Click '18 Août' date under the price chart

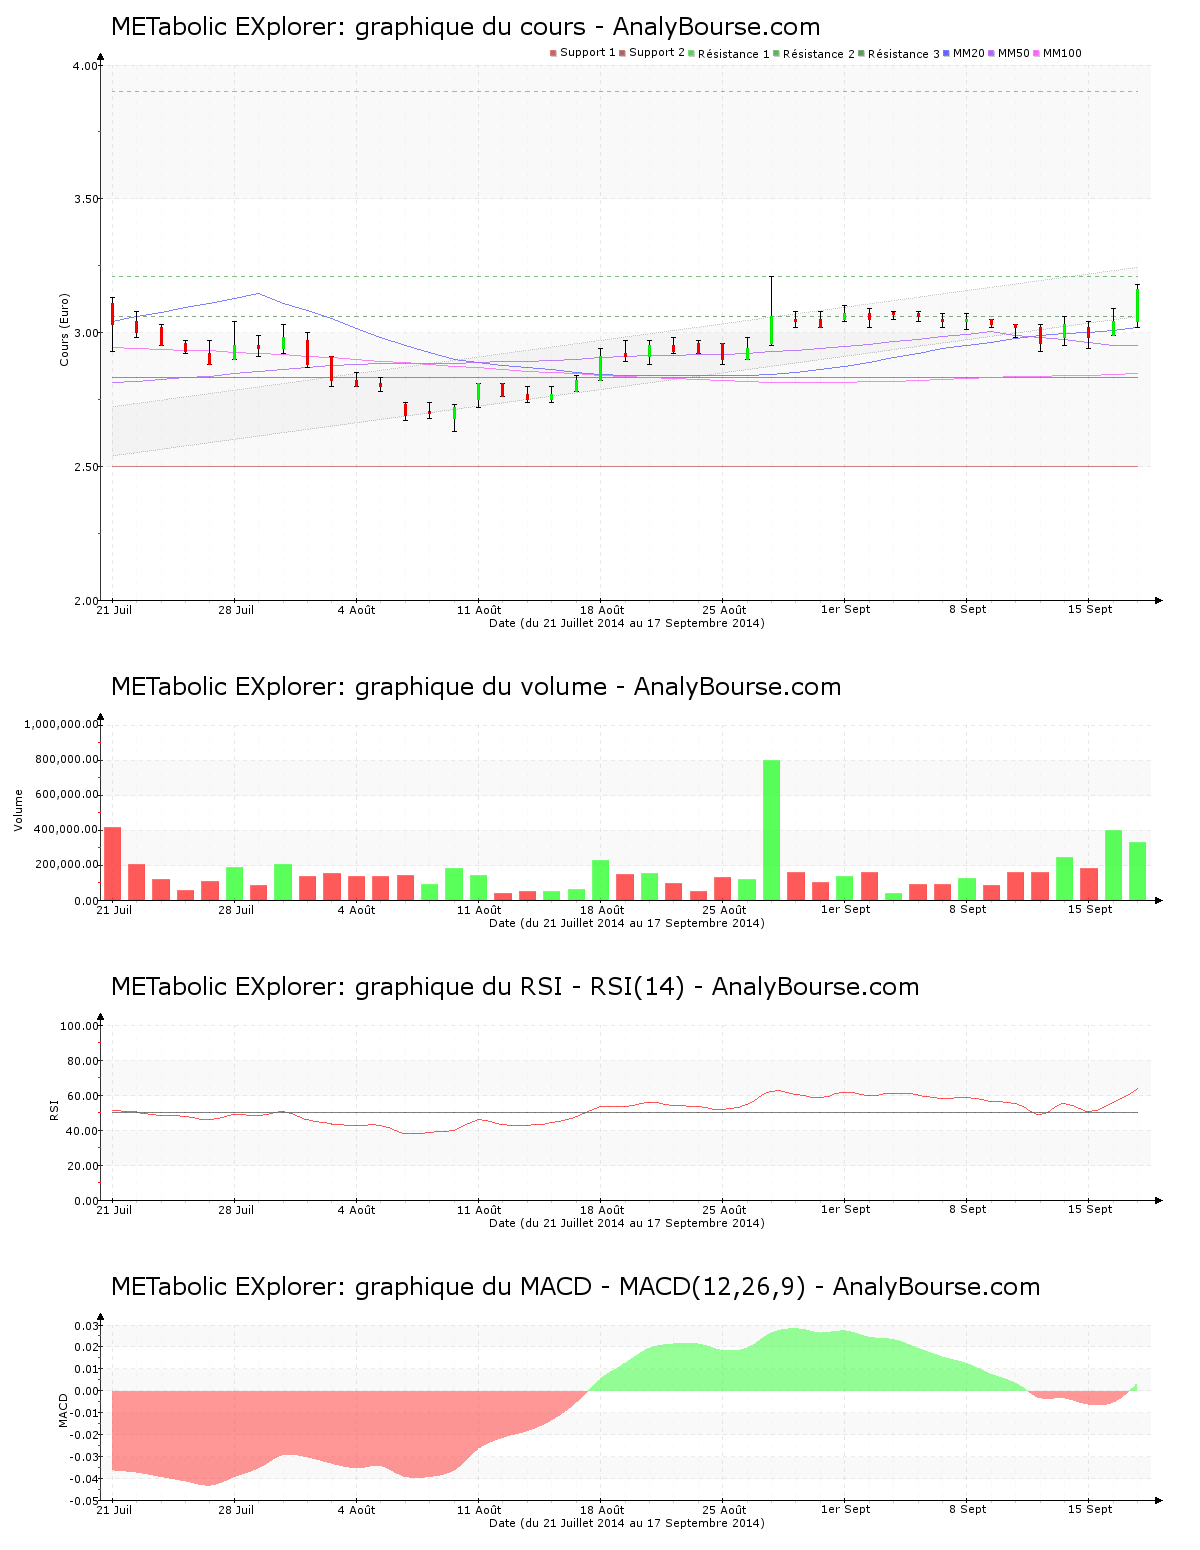tap(602, 609)
